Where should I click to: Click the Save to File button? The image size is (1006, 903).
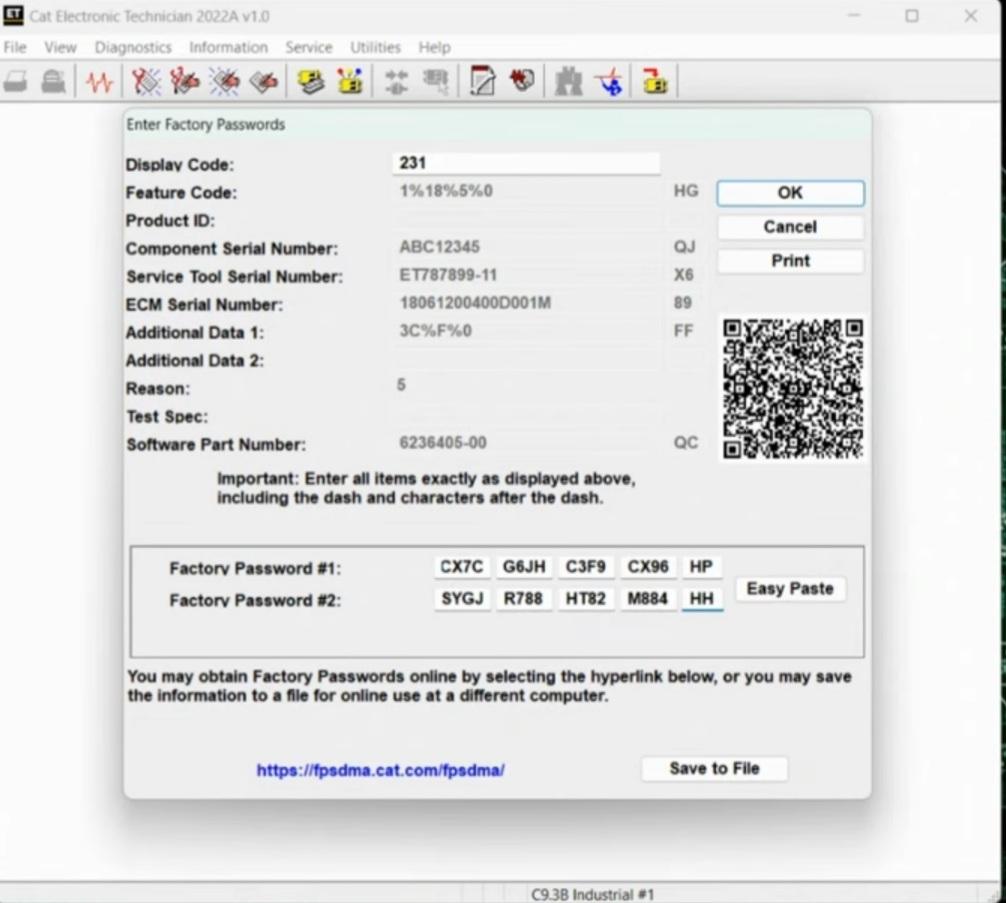point(714,769)
